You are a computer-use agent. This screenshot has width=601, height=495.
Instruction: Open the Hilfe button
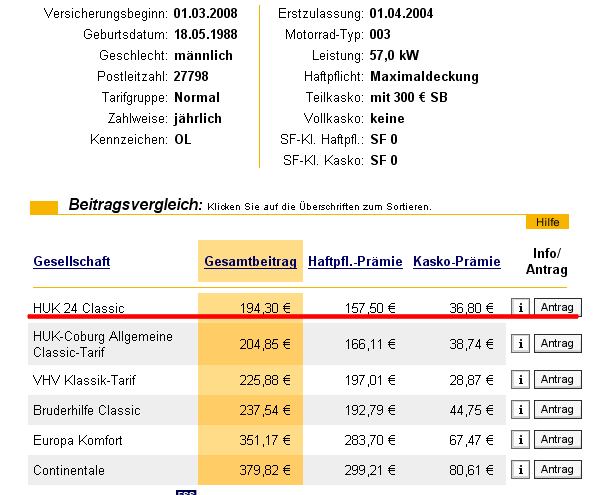(547, 222)
